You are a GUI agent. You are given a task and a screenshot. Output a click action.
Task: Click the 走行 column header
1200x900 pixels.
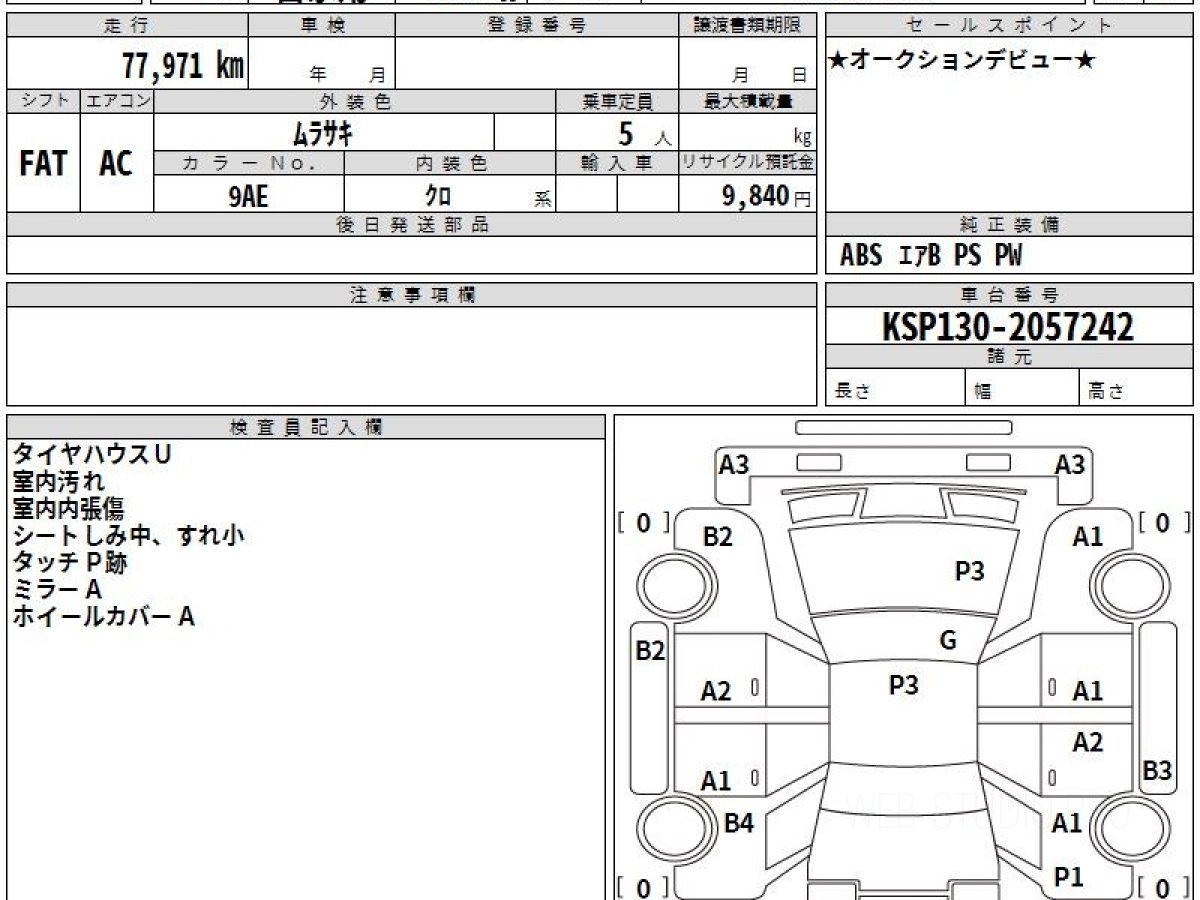[x=127, y=26]
